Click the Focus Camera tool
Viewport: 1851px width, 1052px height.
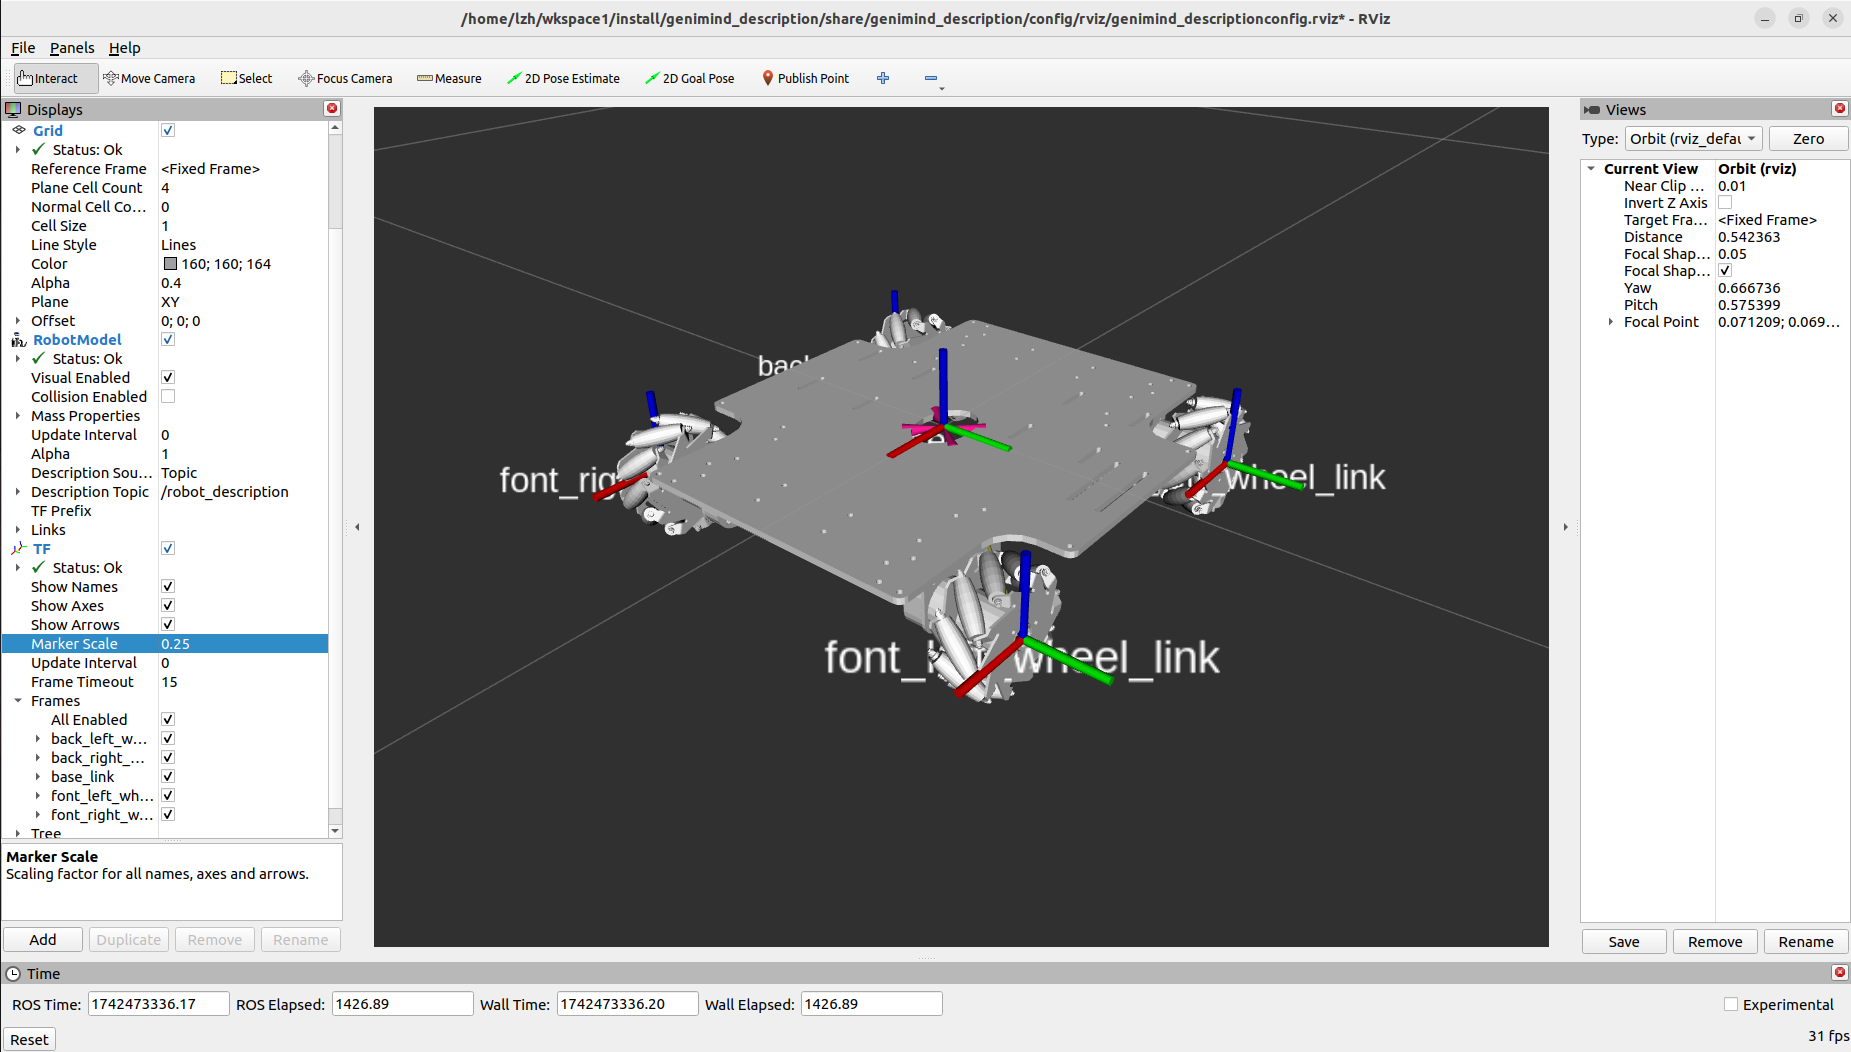[x=345, y=78]
